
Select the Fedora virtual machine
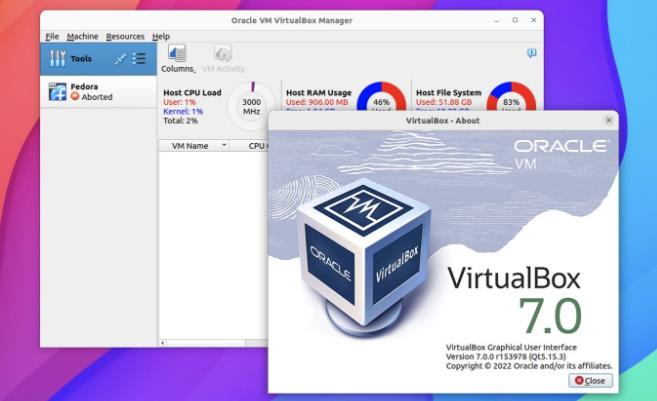pos(98,91)
